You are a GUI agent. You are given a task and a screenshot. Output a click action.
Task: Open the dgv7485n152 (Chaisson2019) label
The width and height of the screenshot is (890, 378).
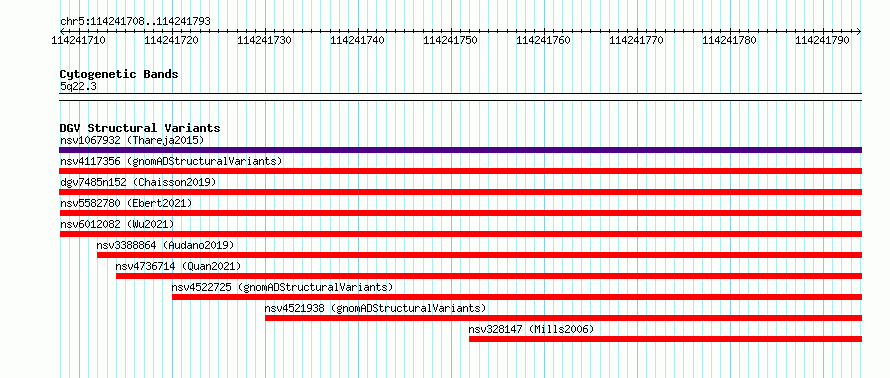[138, 182]
